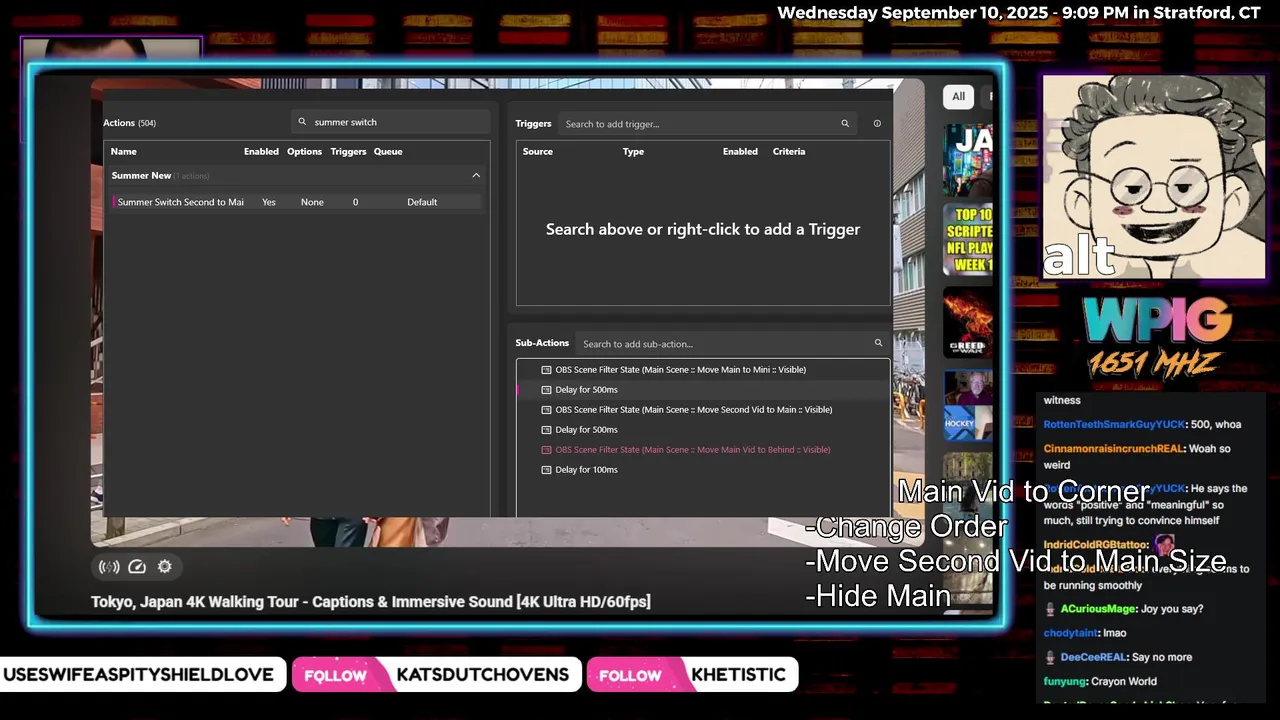Open the Hockey video thumbnail

click(x=968, y=405)
